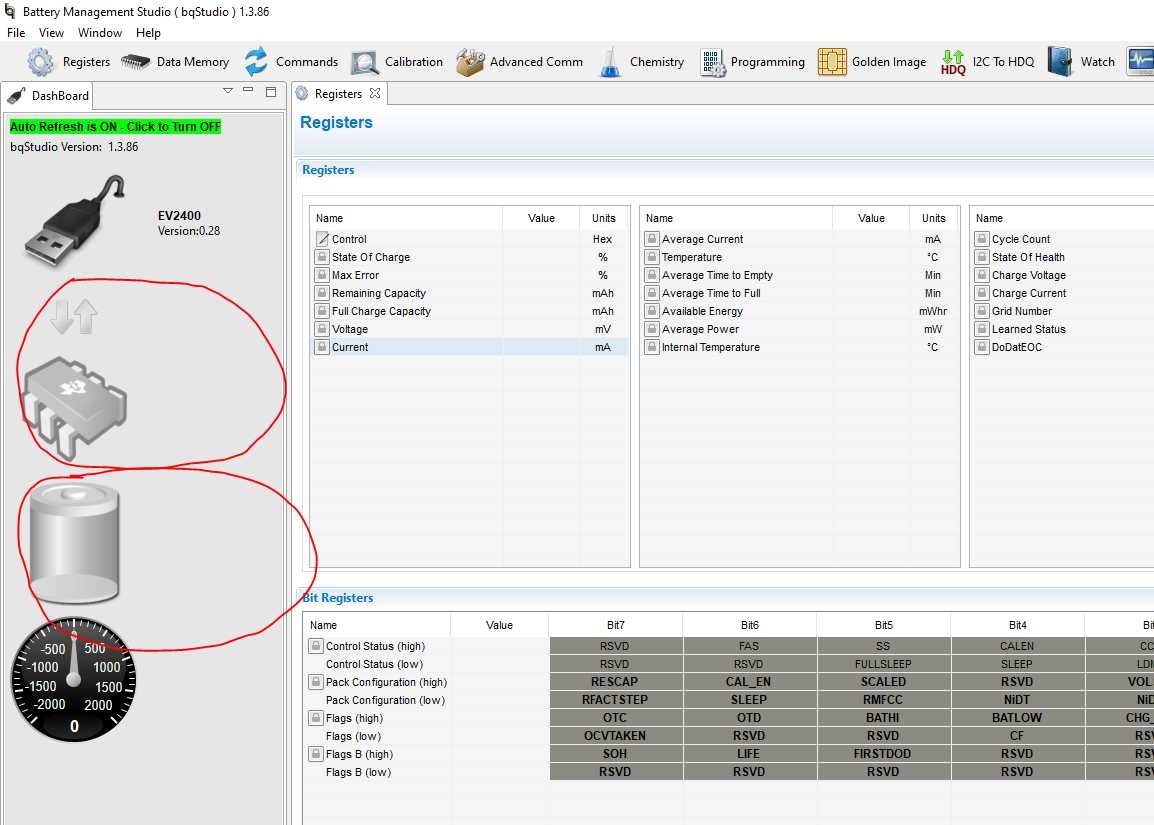Toggle the SCALED bit cell

(883, 682)
